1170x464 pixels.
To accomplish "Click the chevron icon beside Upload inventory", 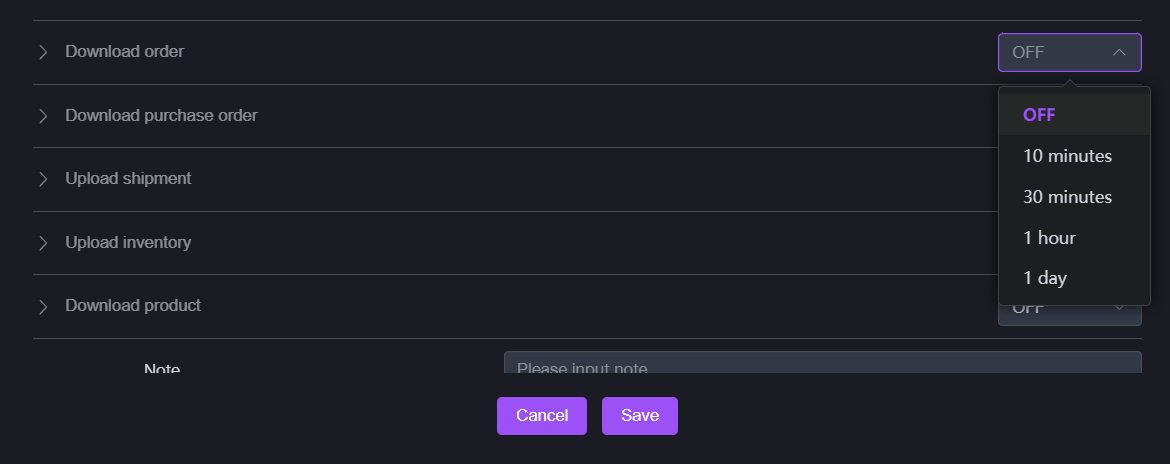I will [43, 243].
